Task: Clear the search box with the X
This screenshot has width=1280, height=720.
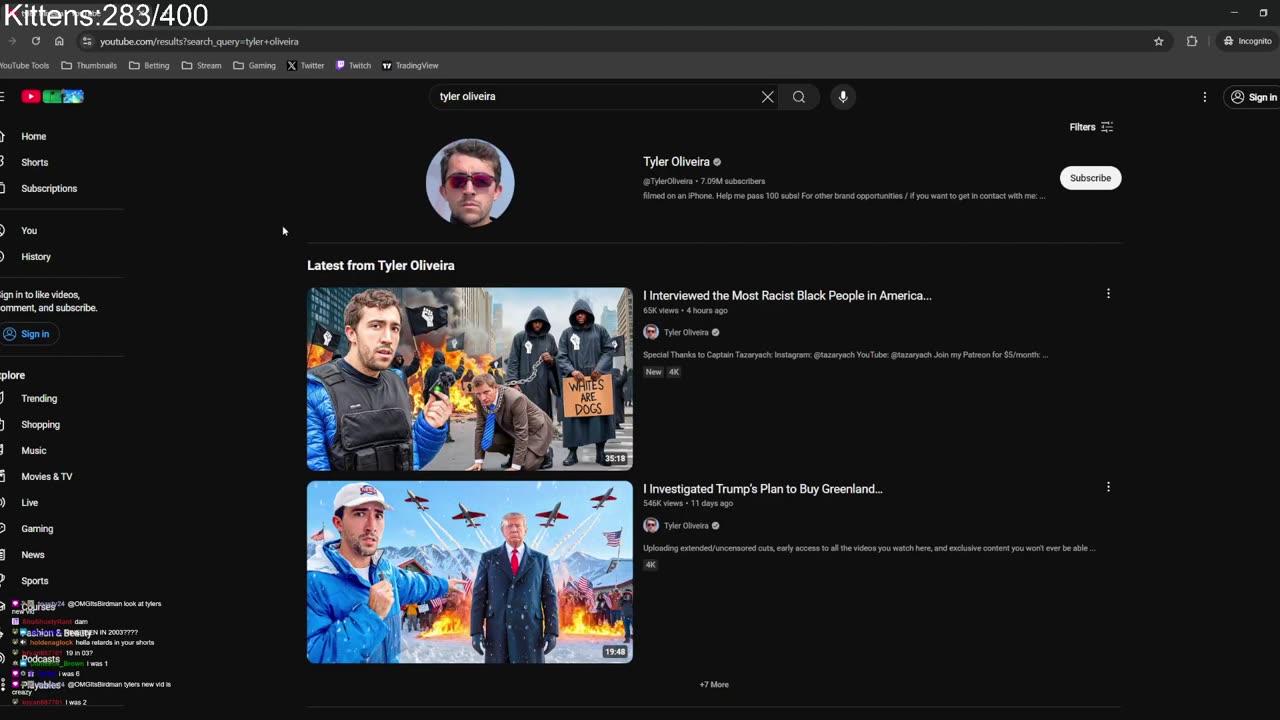Action: [767, 97]
